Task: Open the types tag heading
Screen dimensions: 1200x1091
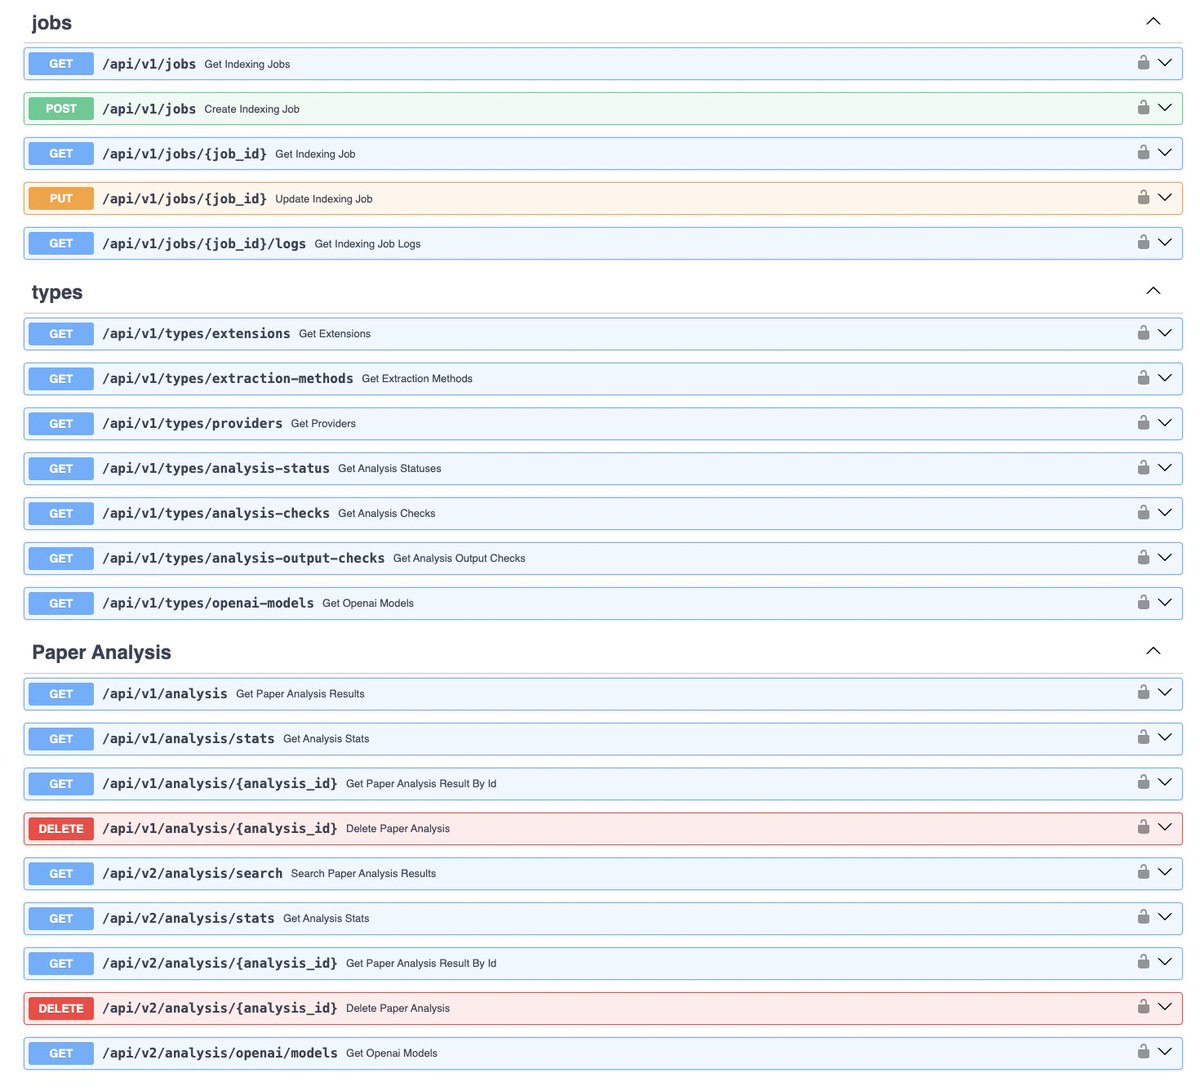Action: tap(57, 293)
